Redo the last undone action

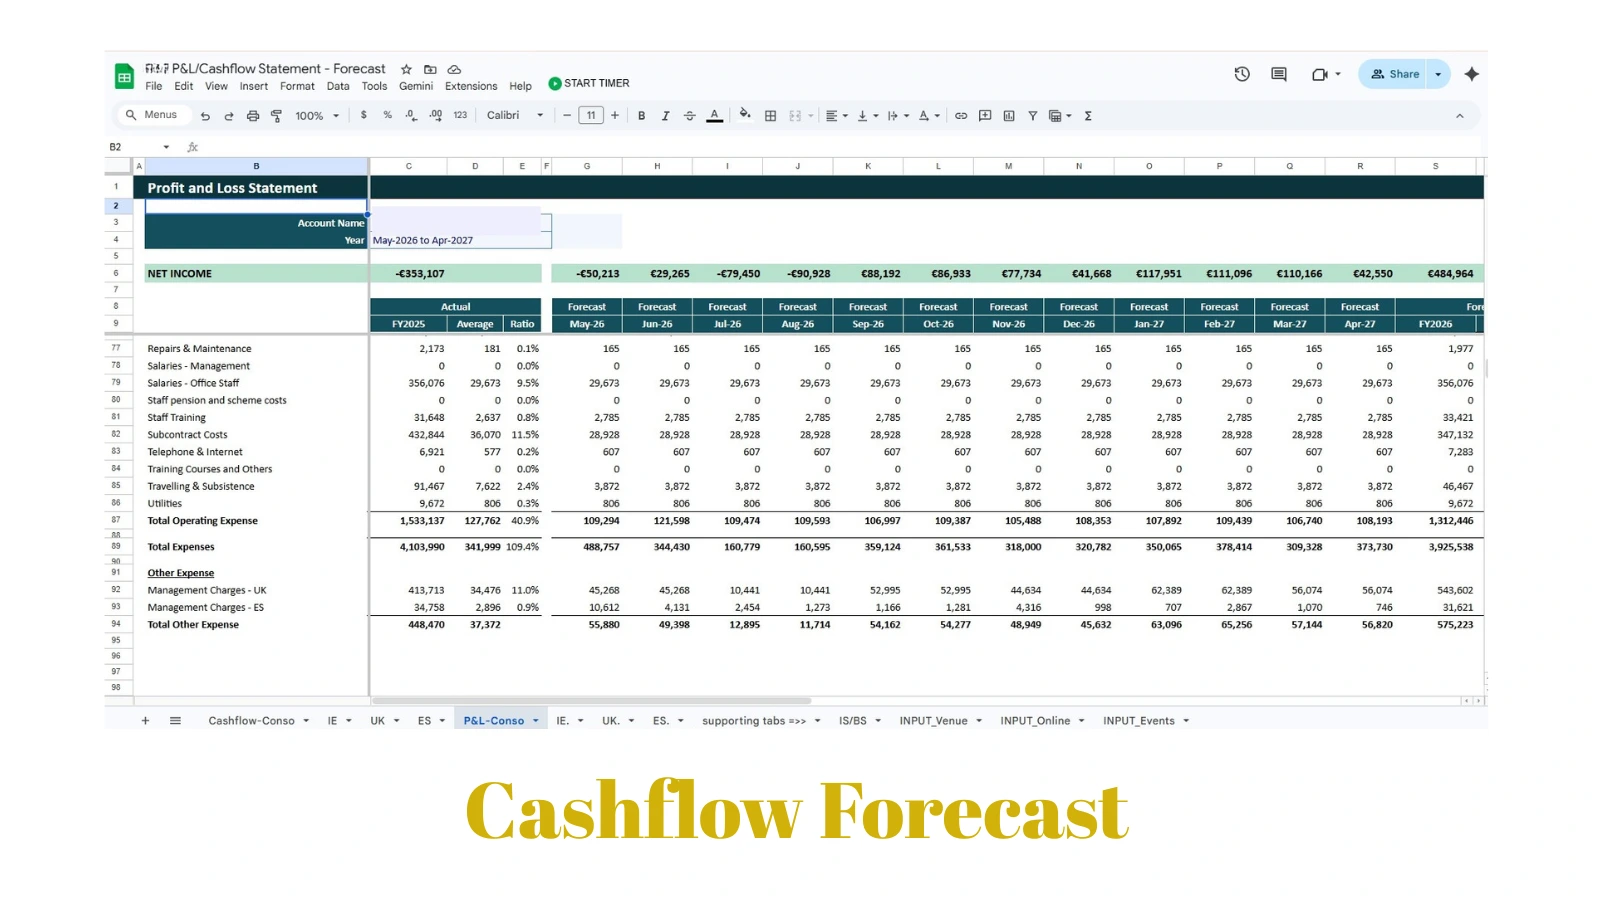(229, 116)
